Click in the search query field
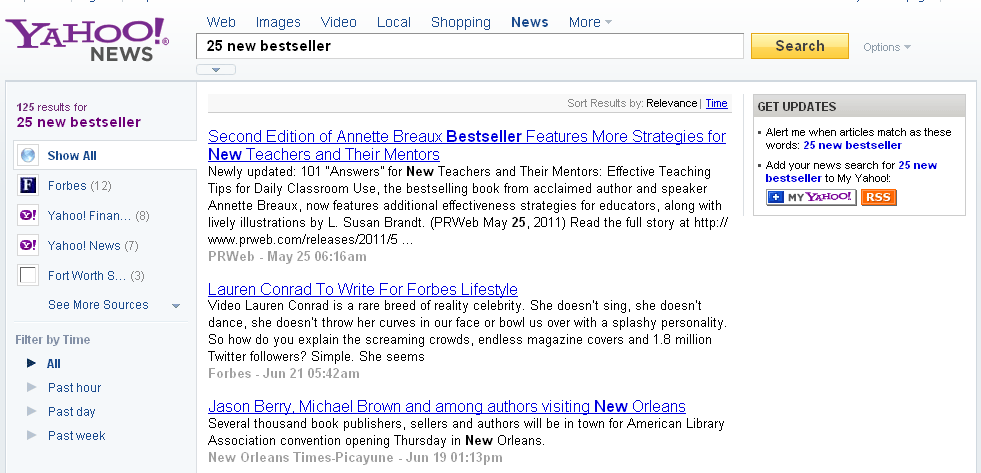This screenshot has height=473, width=981. (470, 46)
